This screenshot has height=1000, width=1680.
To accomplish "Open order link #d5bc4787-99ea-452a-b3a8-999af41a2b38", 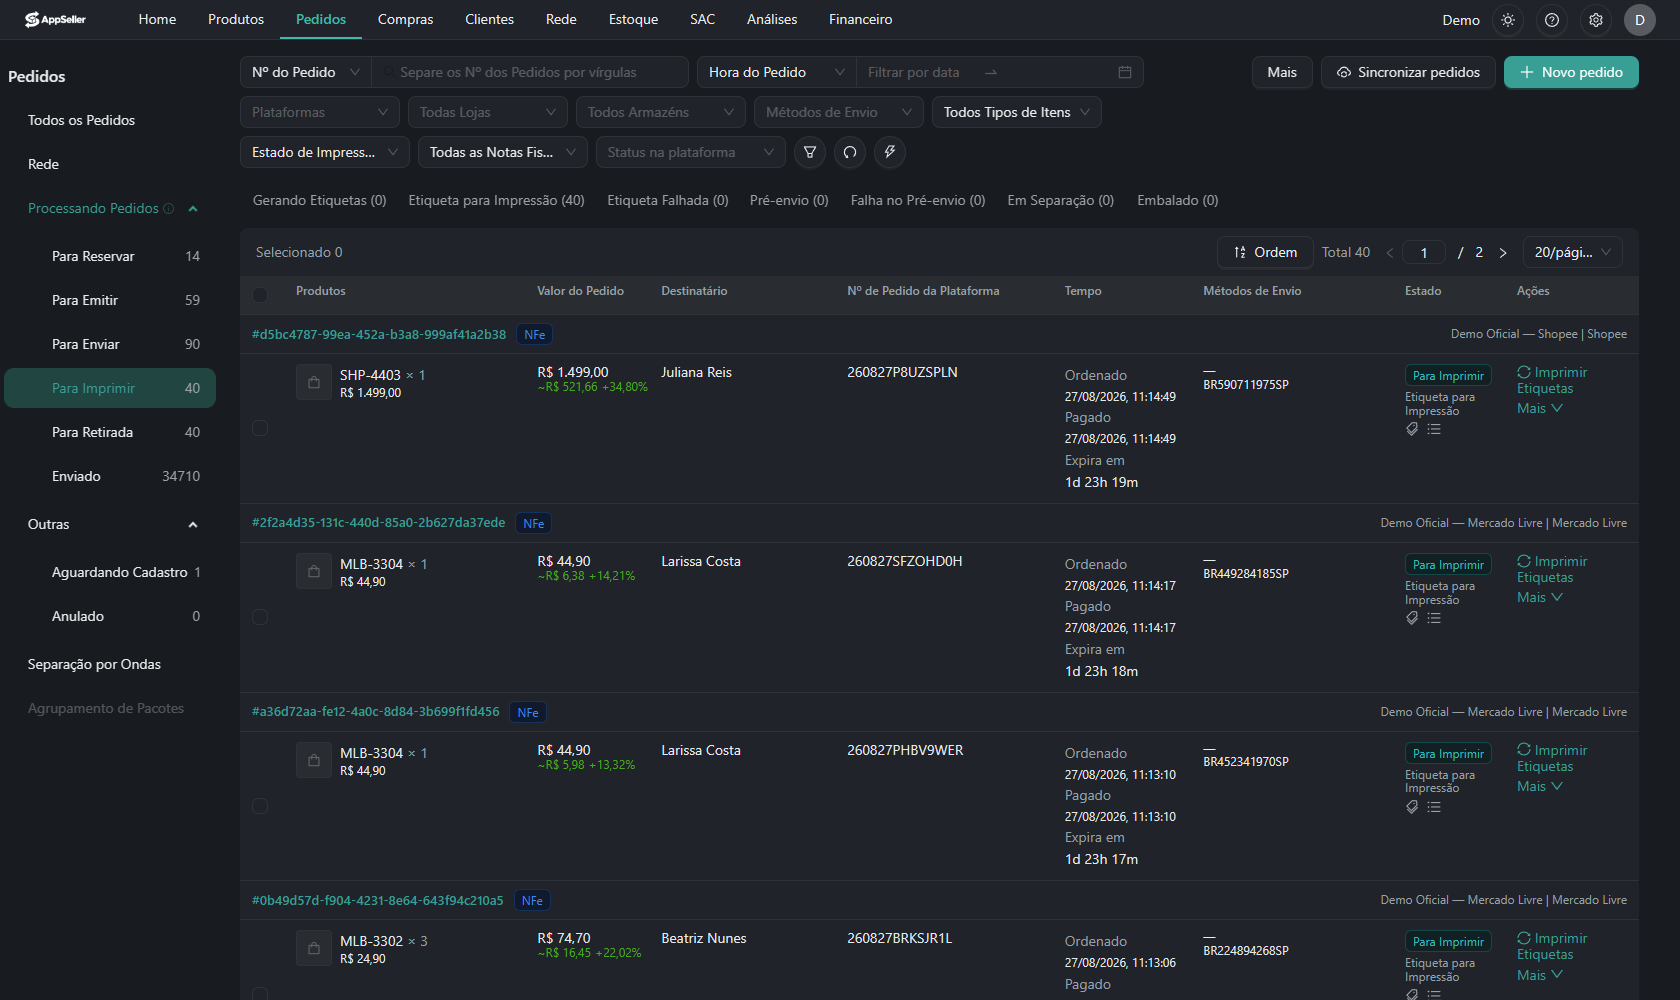I will (379, 334).
